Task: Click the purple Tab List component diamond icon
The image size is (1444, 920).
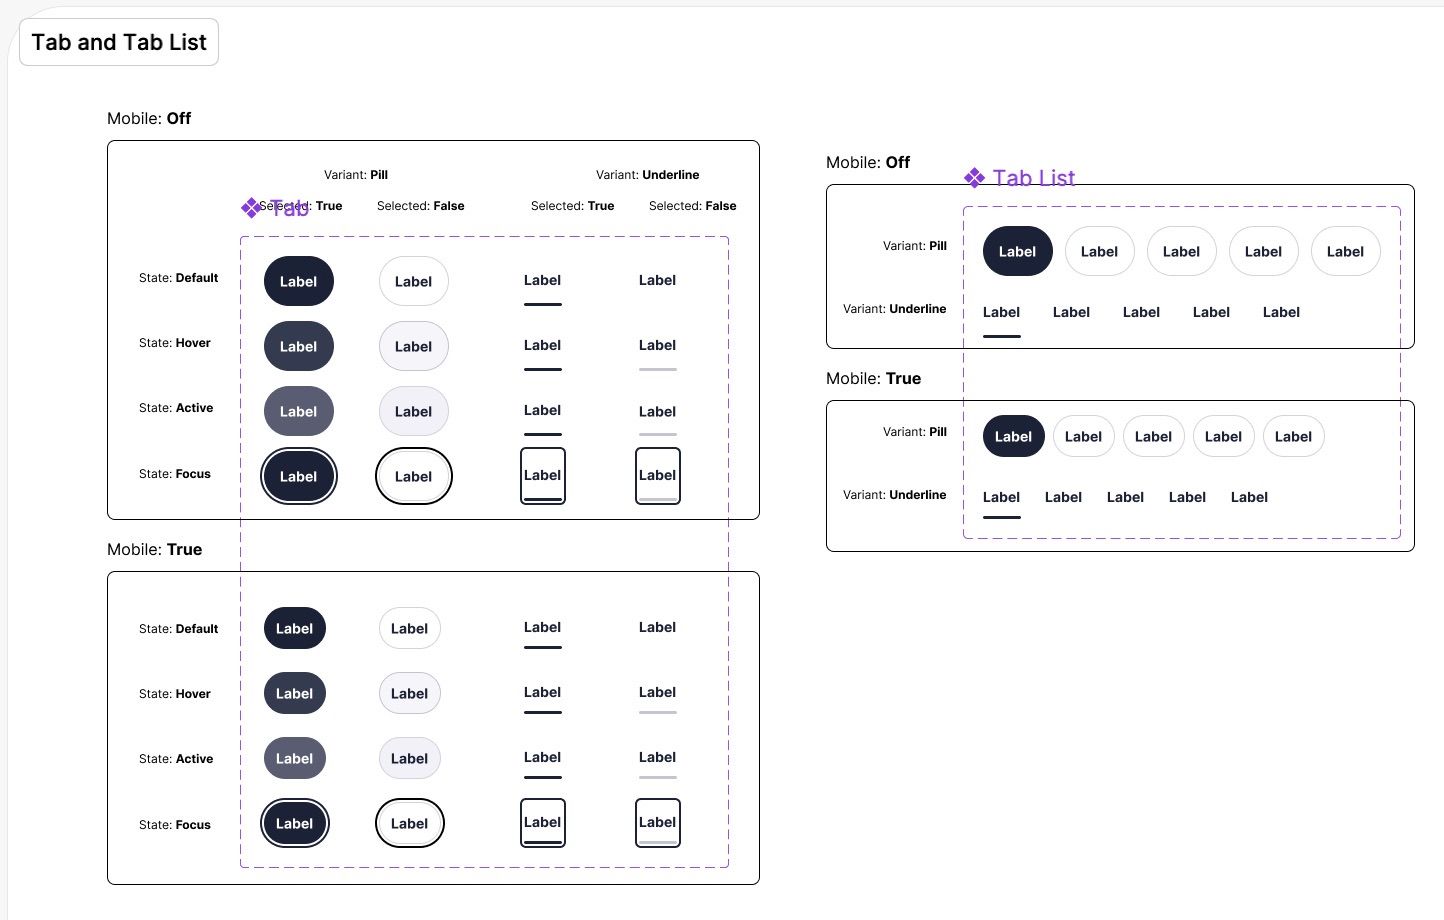Action: pos(973,177)
